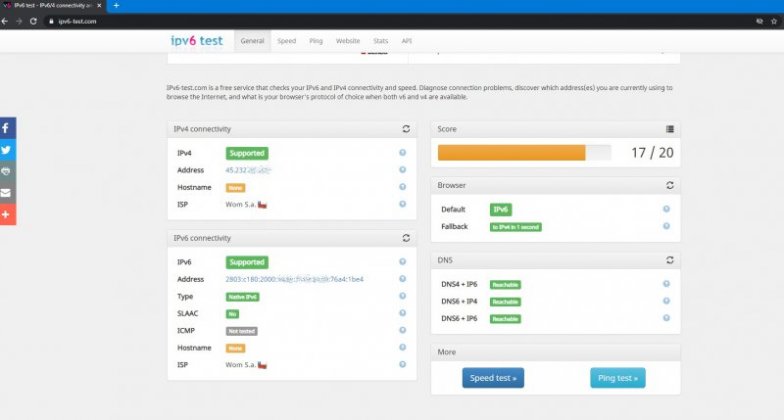The height and width of the screenshot is (420, 784).
Task: Show help for Browser Default row
Action: coord(666,208)
